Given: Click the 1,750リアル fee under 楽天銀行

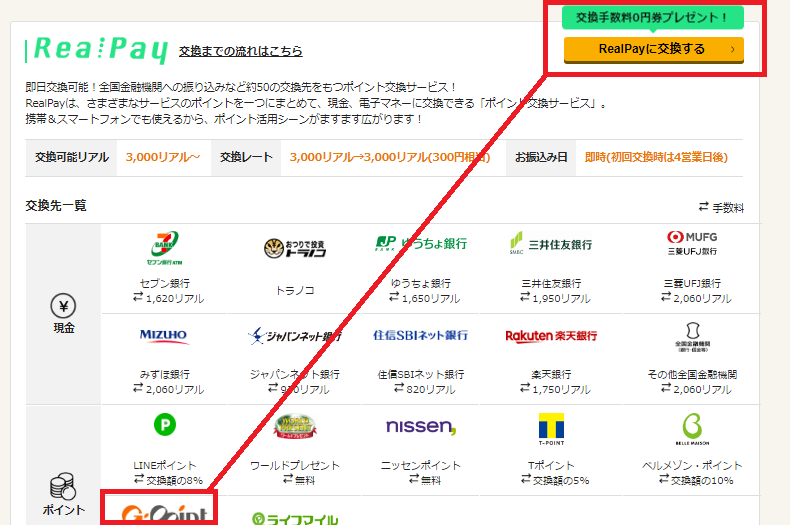Looking at the screenshot, I should [561, 389].
